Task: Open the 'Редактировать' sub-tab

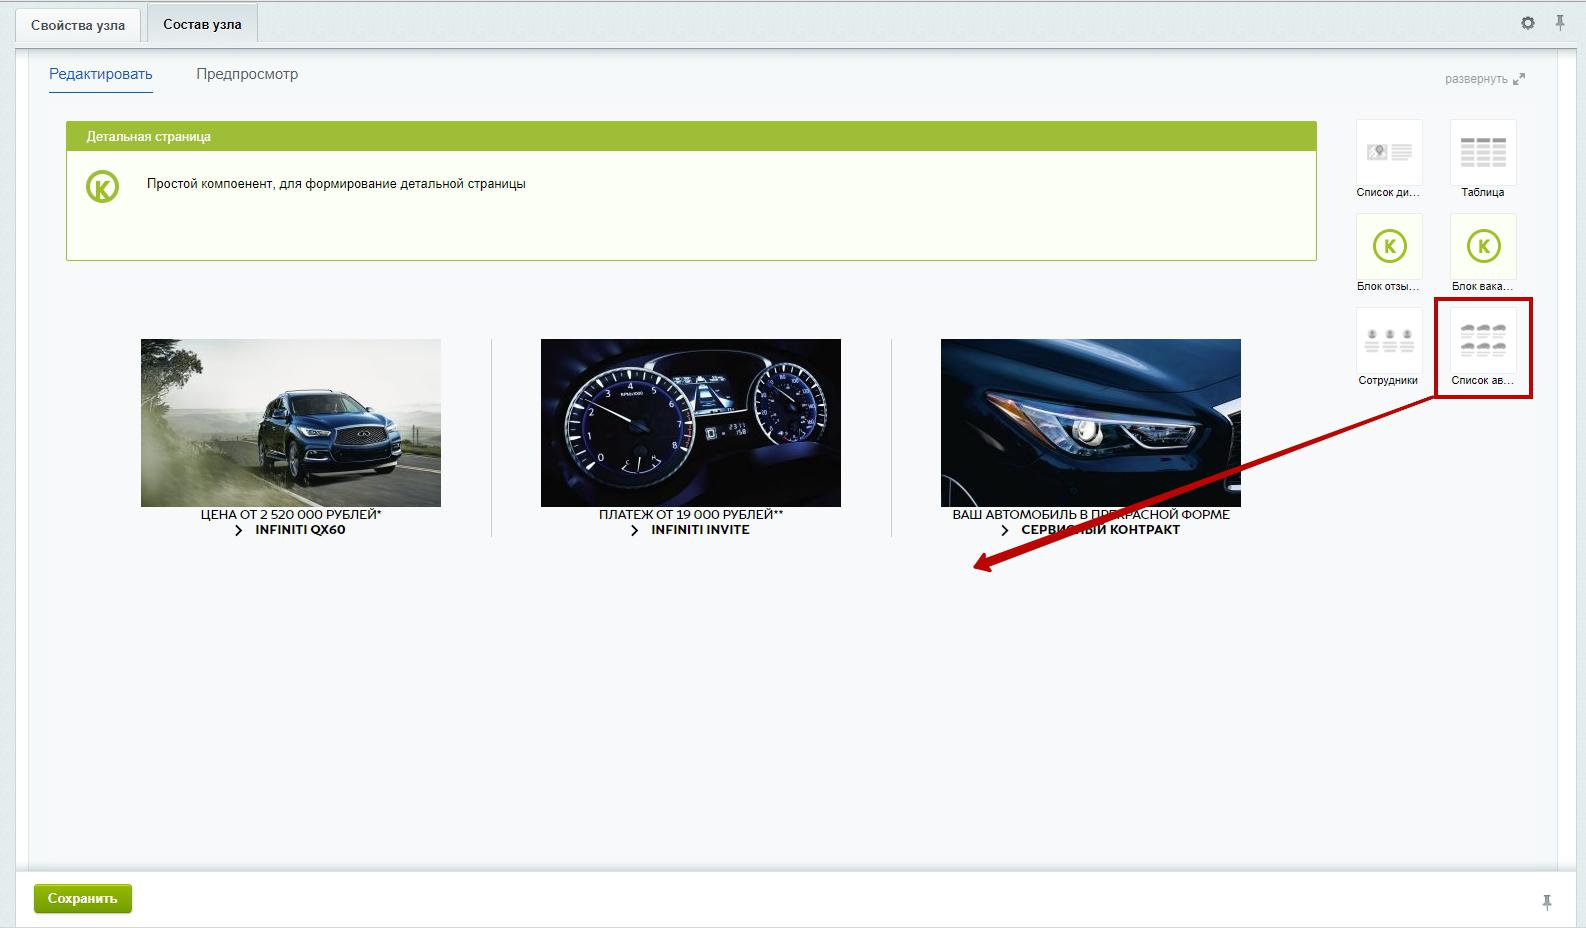Action: tap(101, 74)
